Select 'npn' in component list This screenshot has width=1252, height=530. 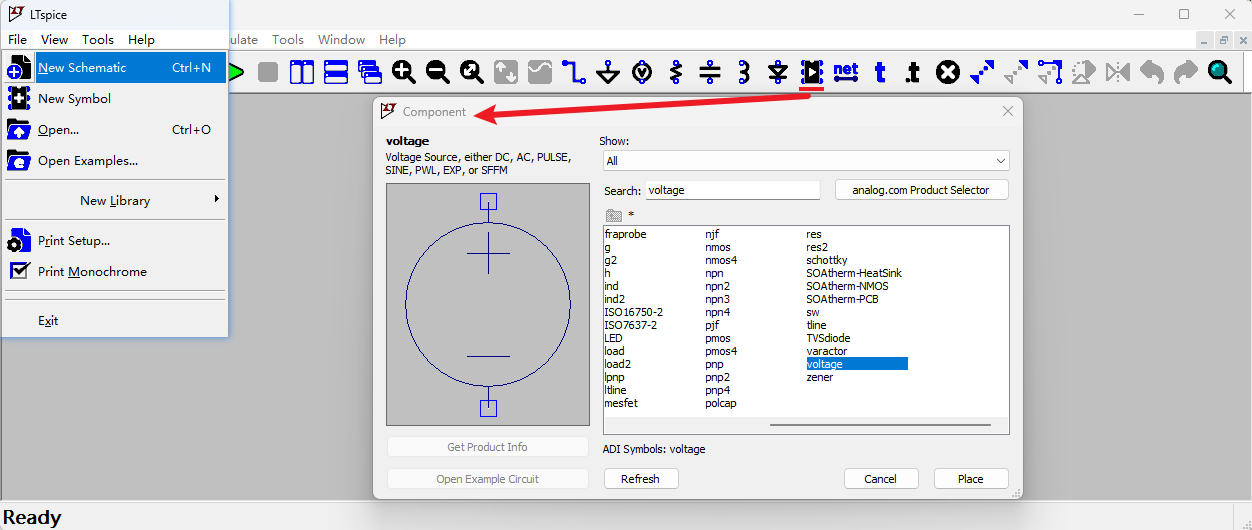click(x=714, y=273)
